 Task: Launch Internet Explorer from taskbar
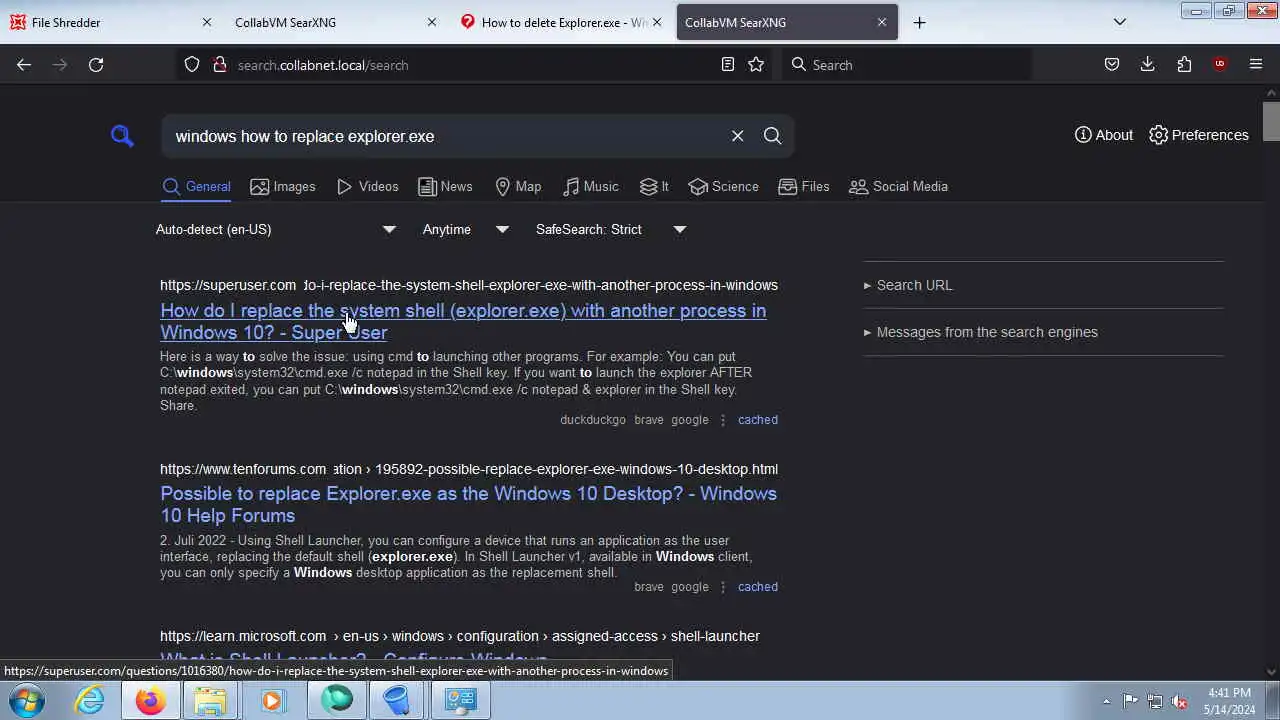(90, 701)
